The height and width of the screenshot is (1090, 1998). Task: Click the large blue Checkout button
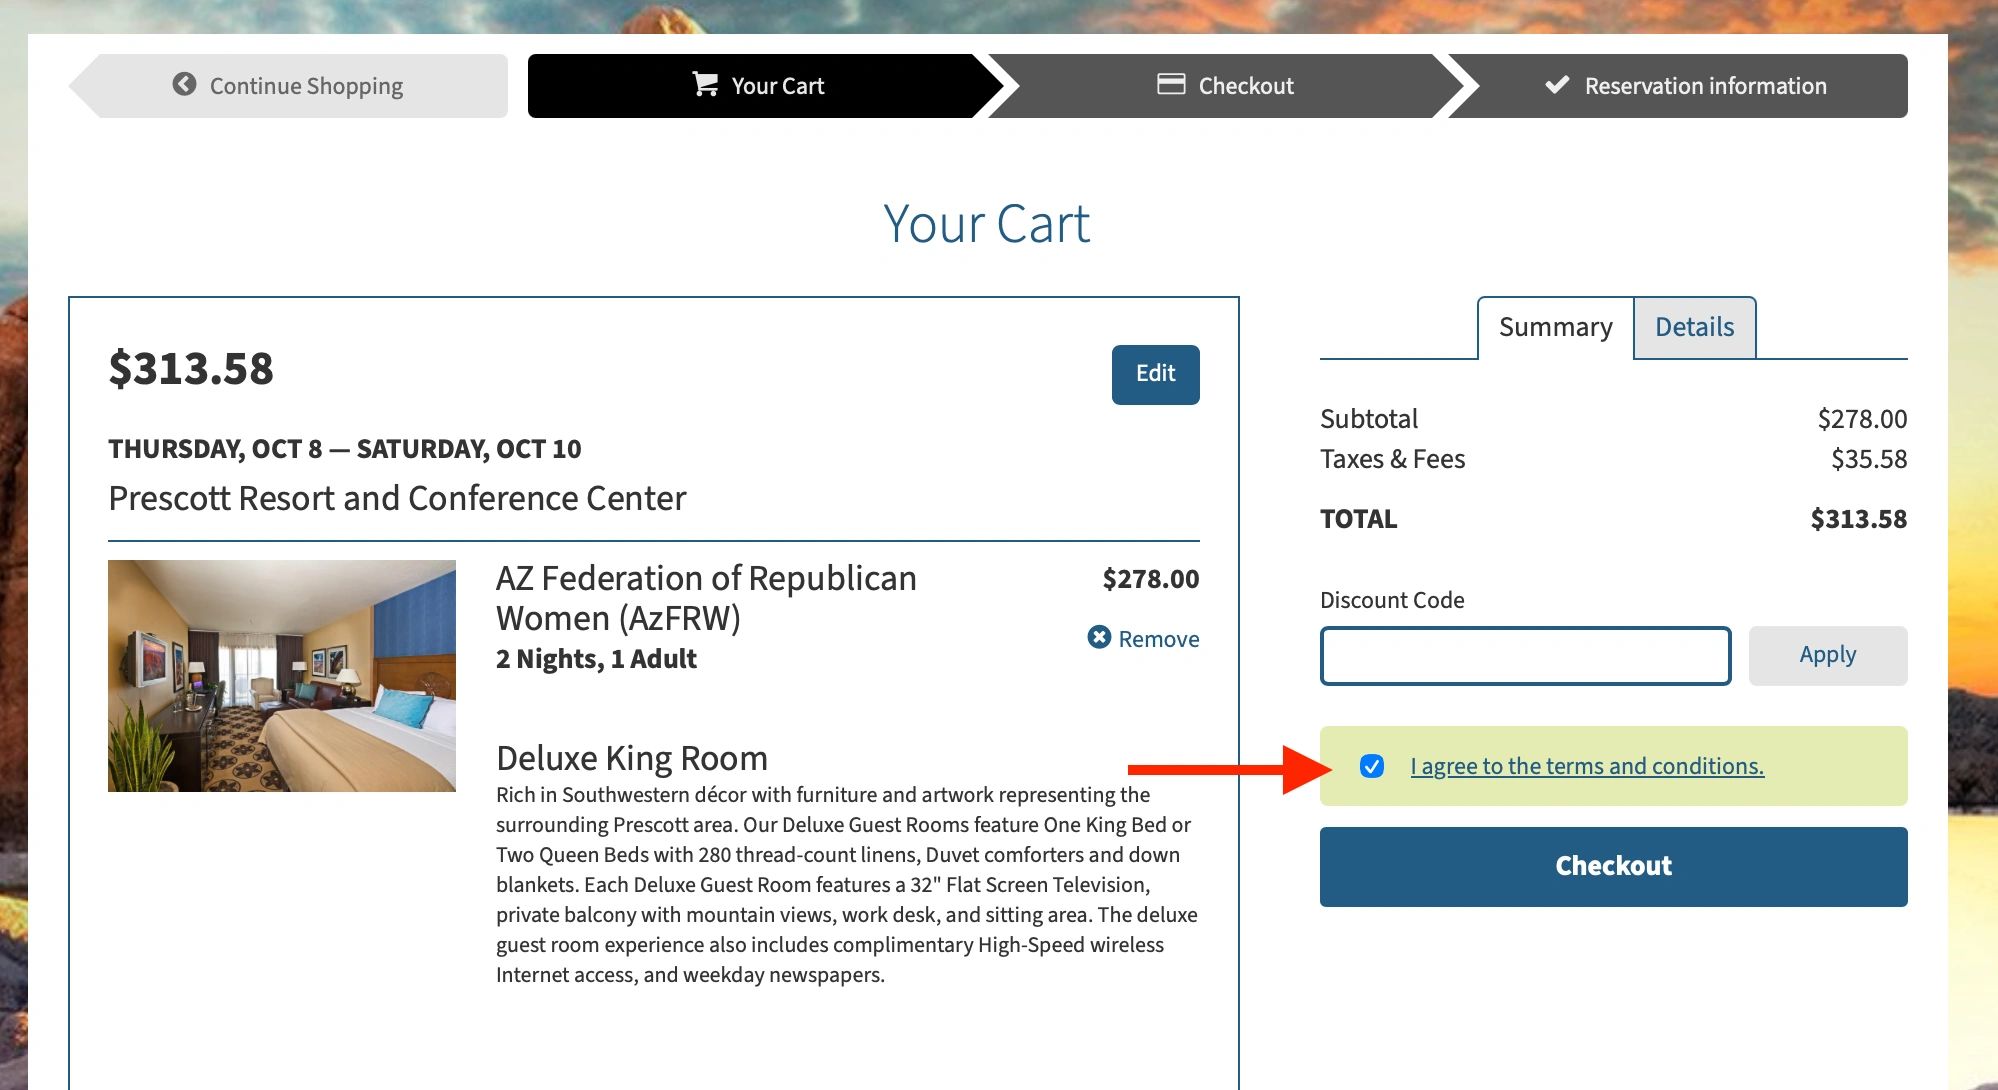1613,866
